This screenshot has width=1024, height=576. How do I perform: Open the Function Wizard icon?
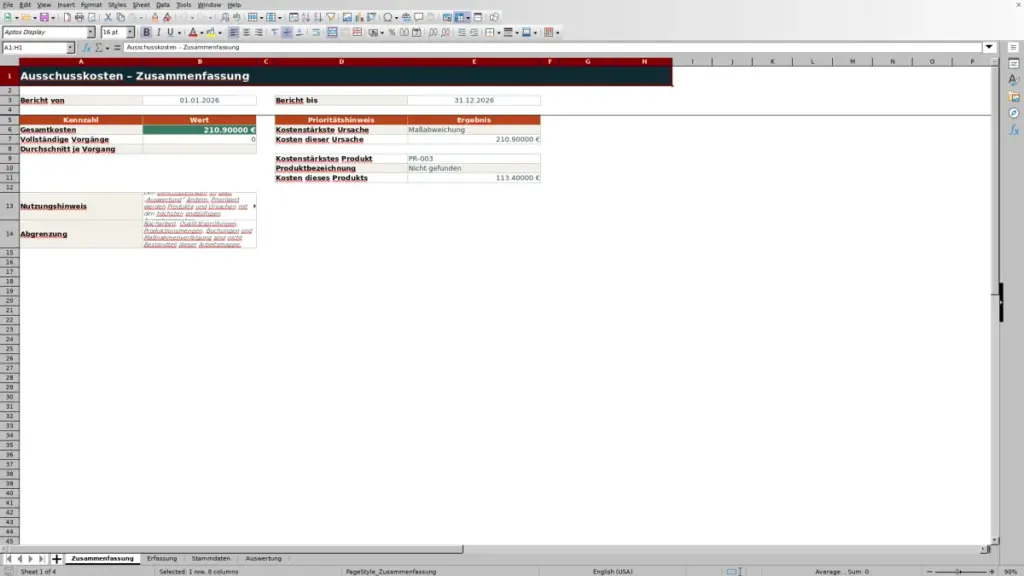point(86,48)
